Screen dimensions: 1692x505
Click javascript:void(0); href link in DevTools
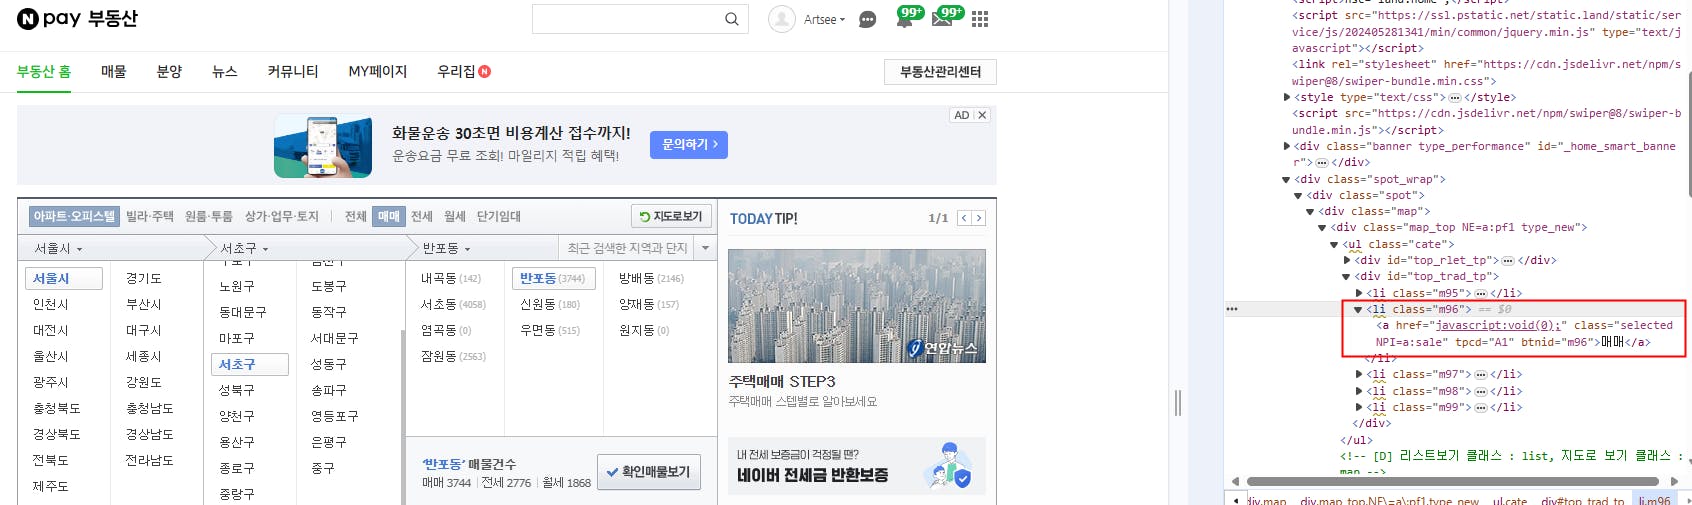(x=1500, y=325)
